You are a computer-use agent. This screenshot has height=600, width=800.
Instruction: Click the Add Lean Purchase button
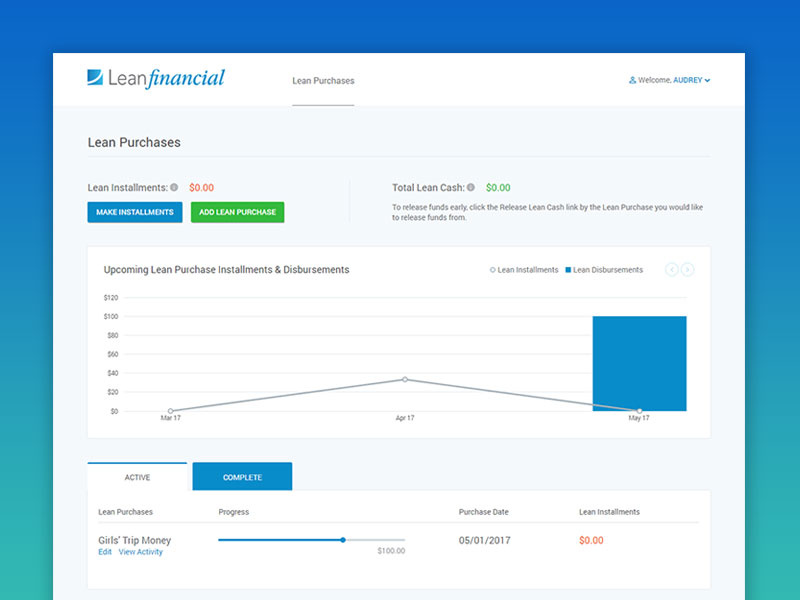pyautogui.click(x=238, y=212)
